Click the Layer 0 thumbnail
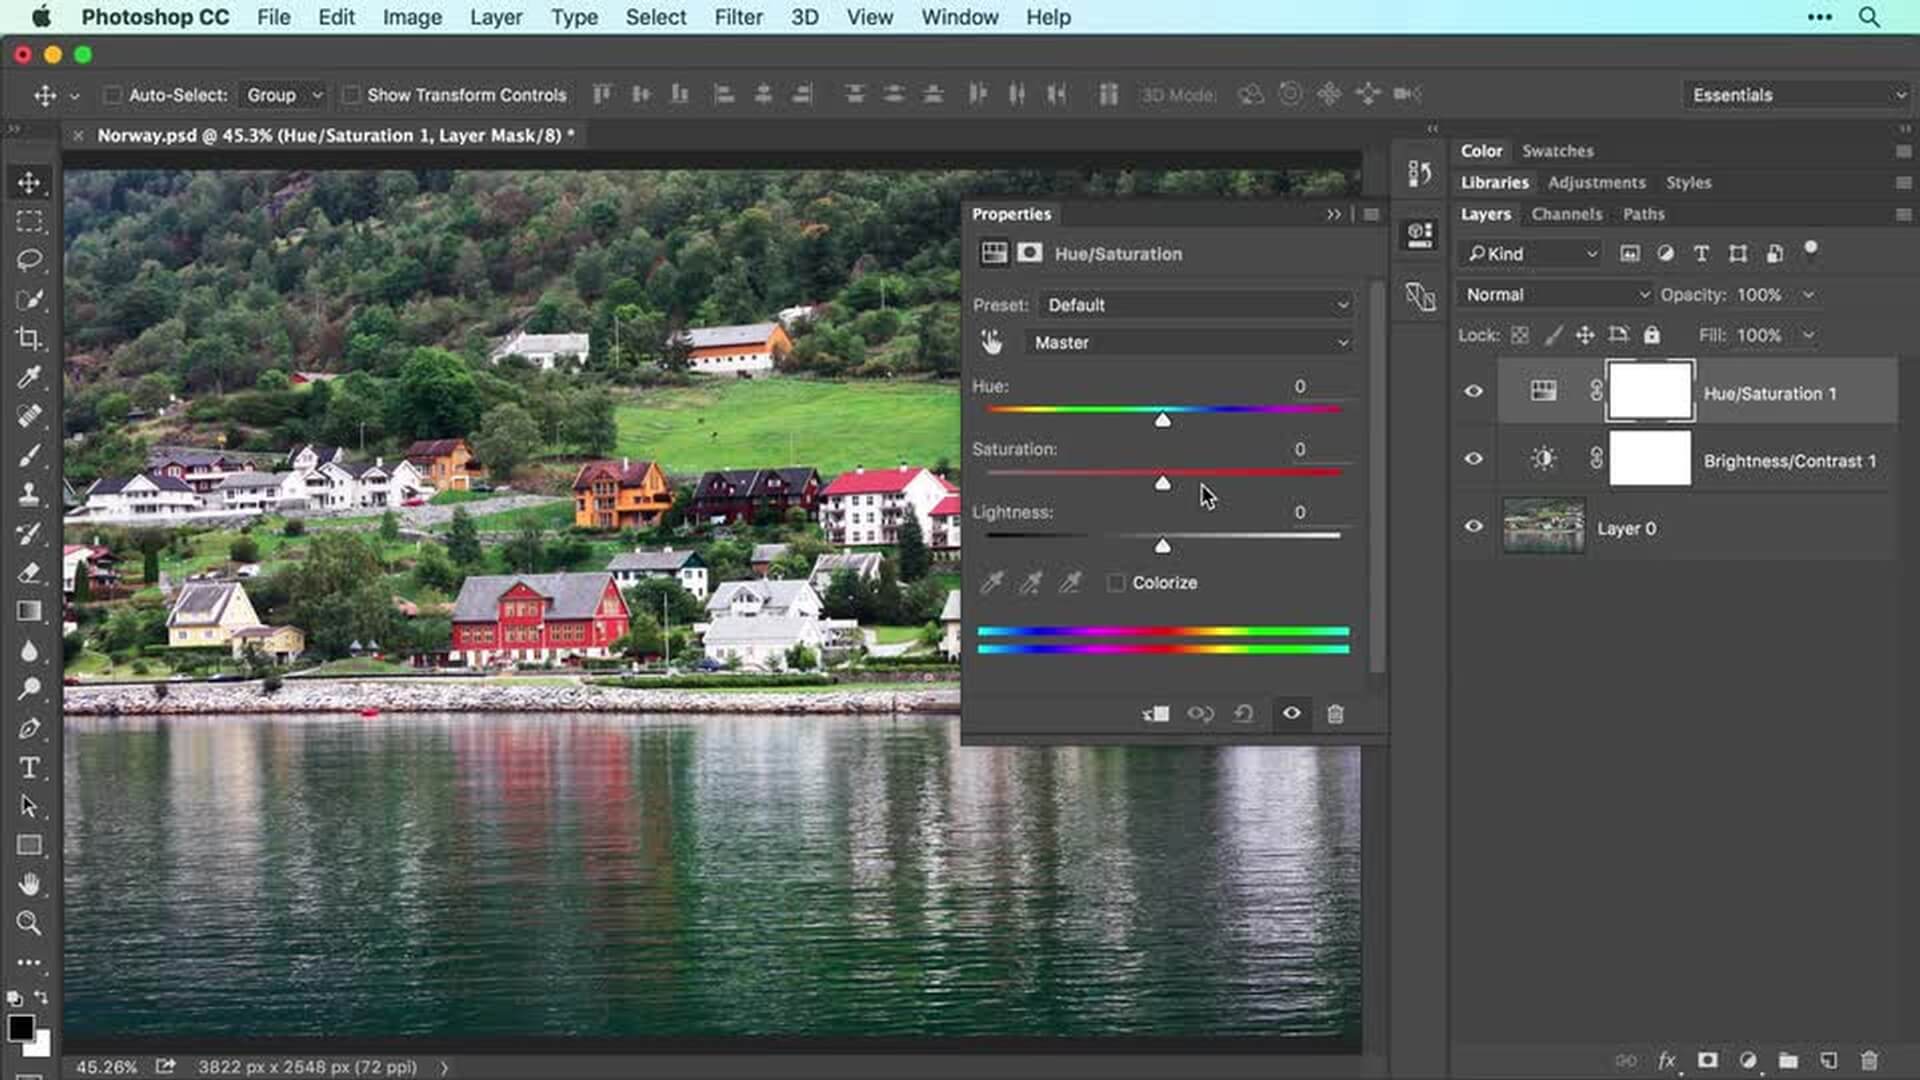This screenshot has width=1920, height=1080. pyautogui.click(x=1543, y=527)
